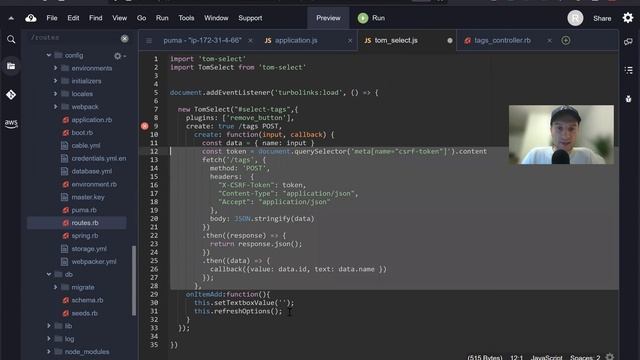Open editor status bar settings gear
The height and width of the screenshot is (360, 640).
[610, 357]
